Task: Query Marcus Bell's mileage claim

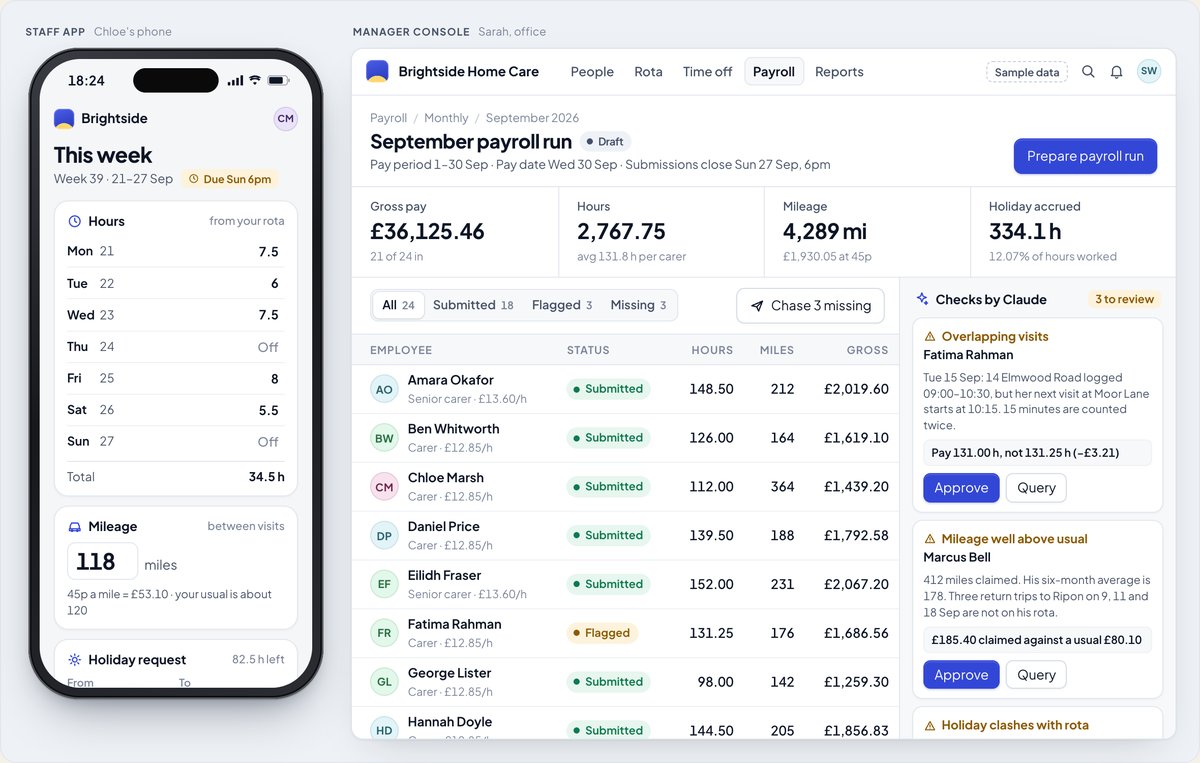Action: tap(1036, 675)
